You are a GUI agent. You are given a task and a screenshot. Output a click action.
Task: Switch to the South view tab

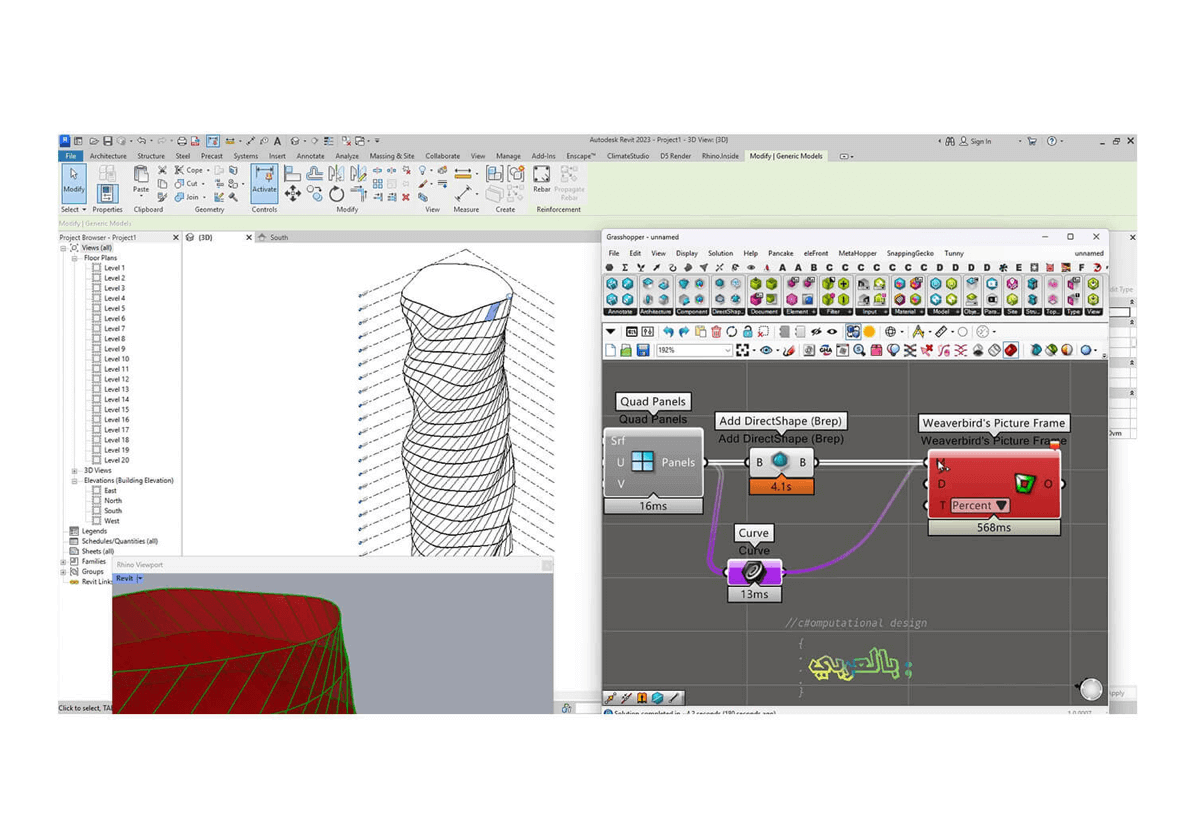click(279, 238)
